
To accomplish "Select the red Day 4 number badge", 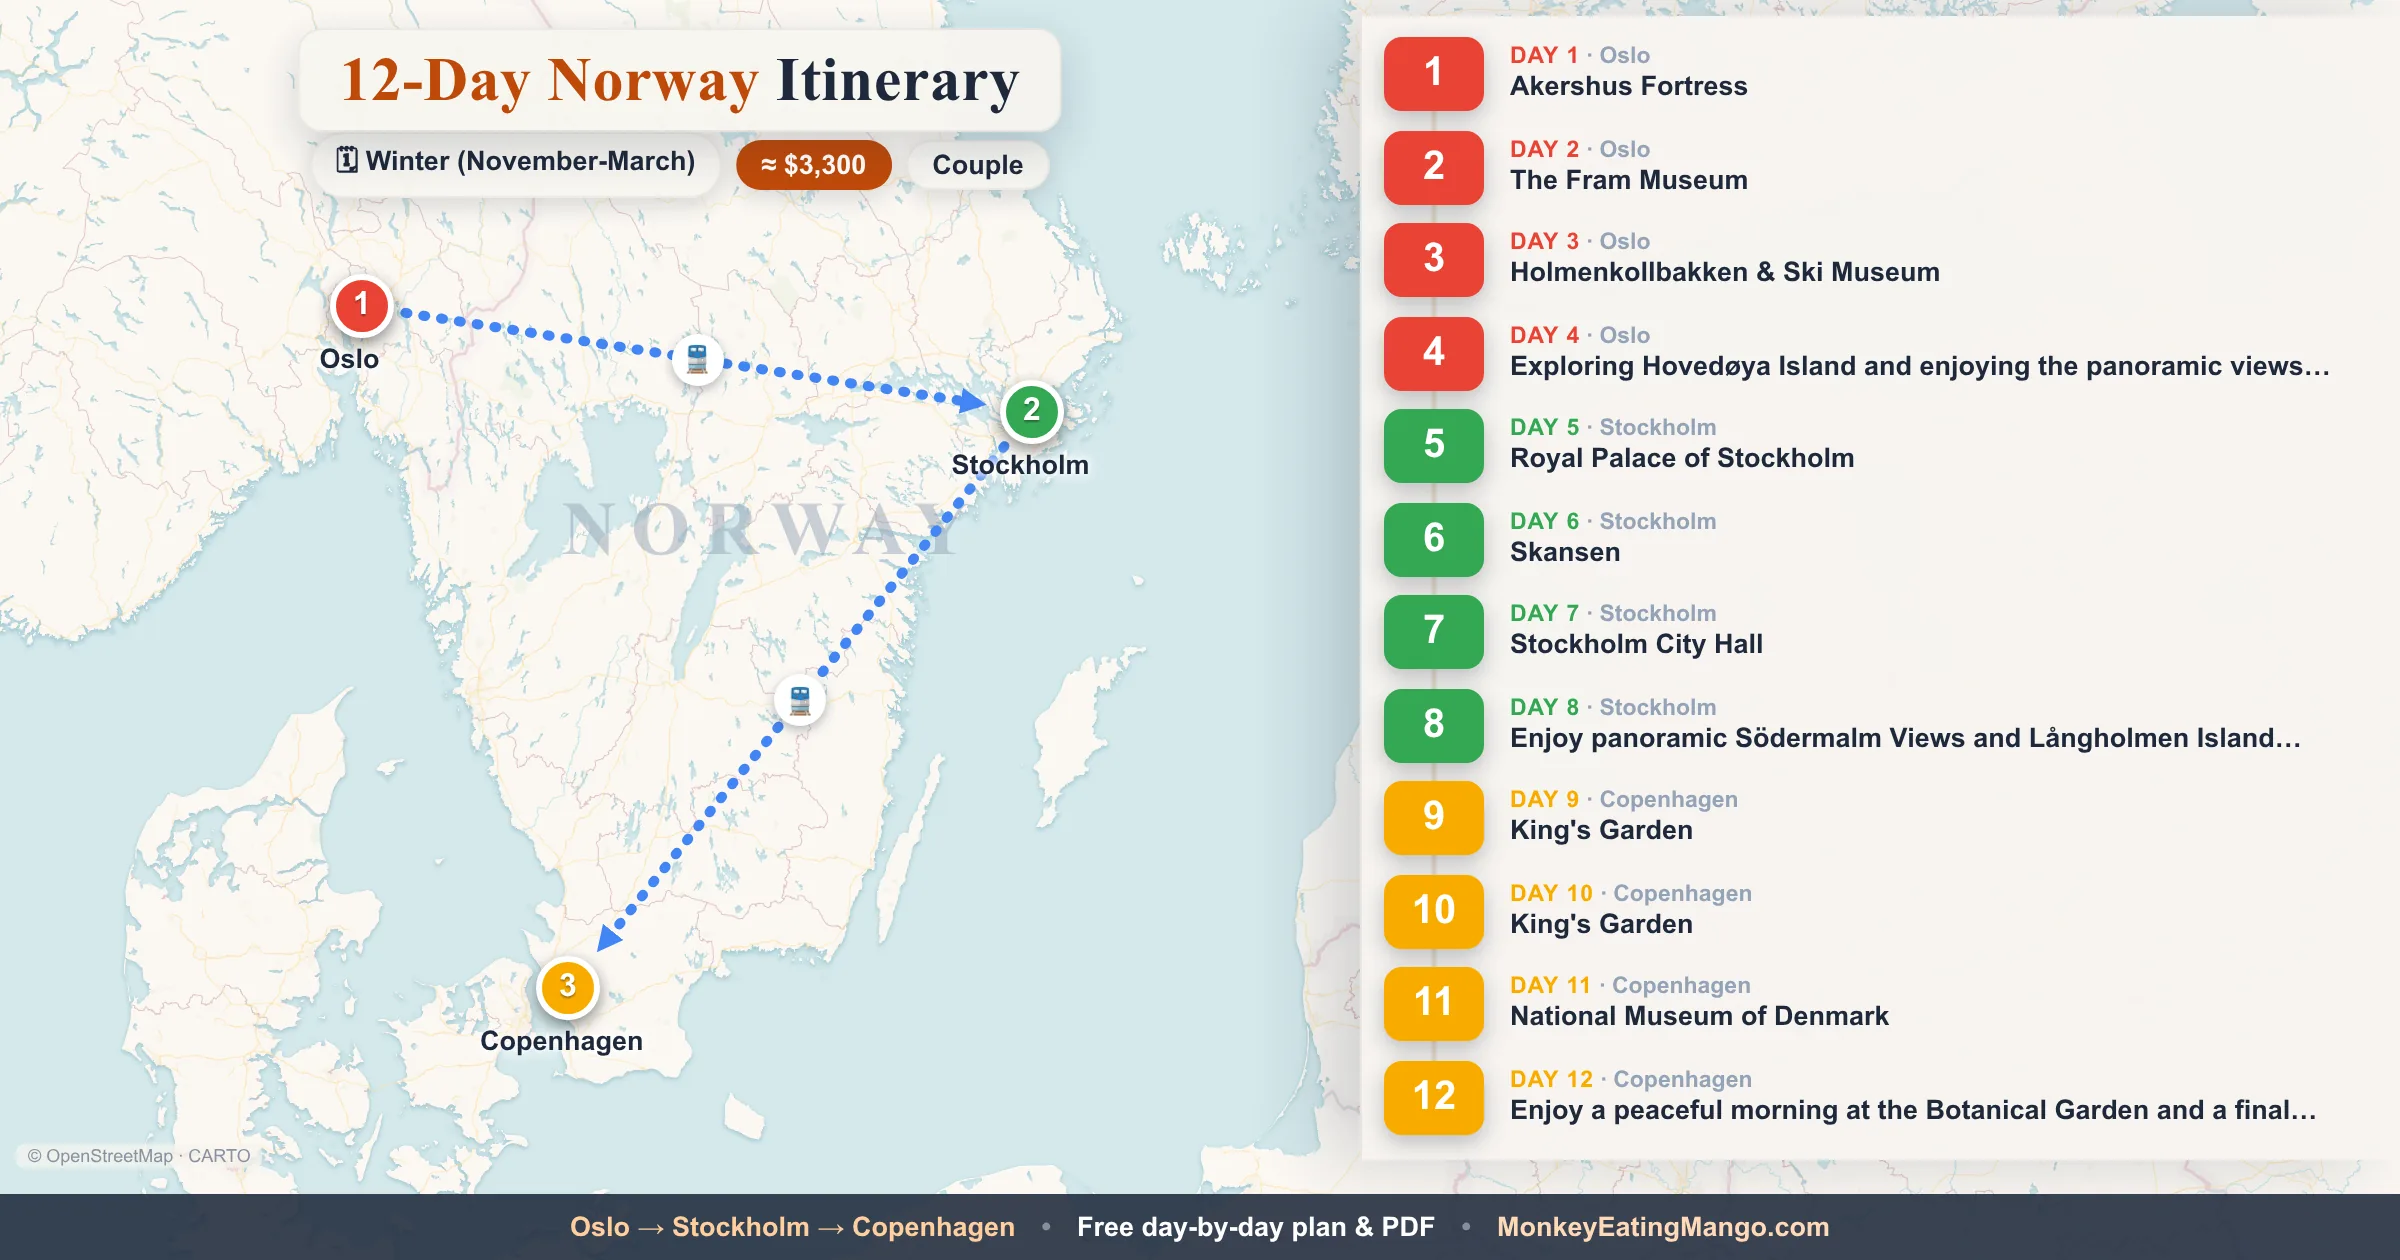I will (x=1434, y=353).
